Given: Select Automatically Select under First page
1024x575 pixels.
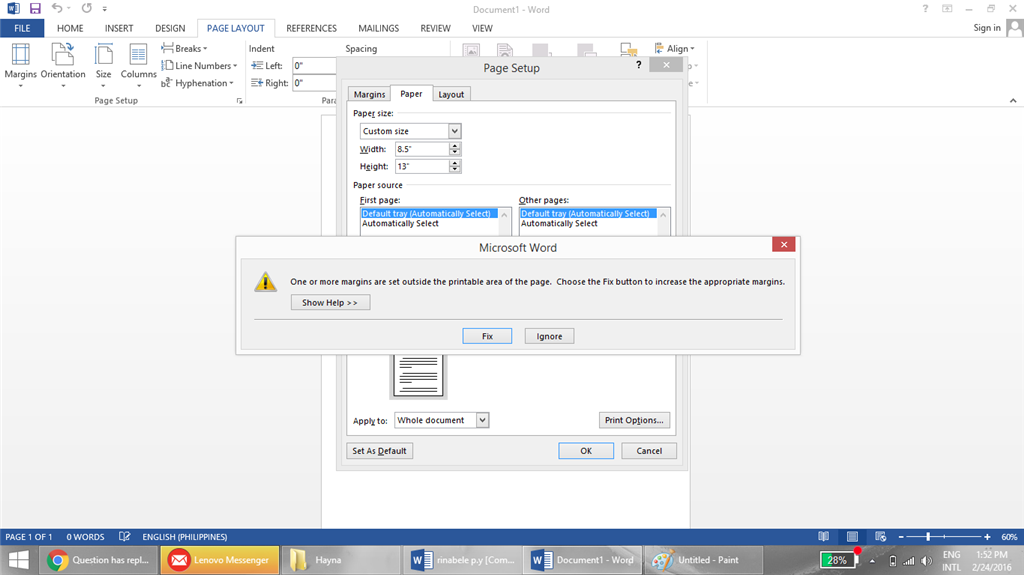Looking at the screenshot, I should 400,223.
